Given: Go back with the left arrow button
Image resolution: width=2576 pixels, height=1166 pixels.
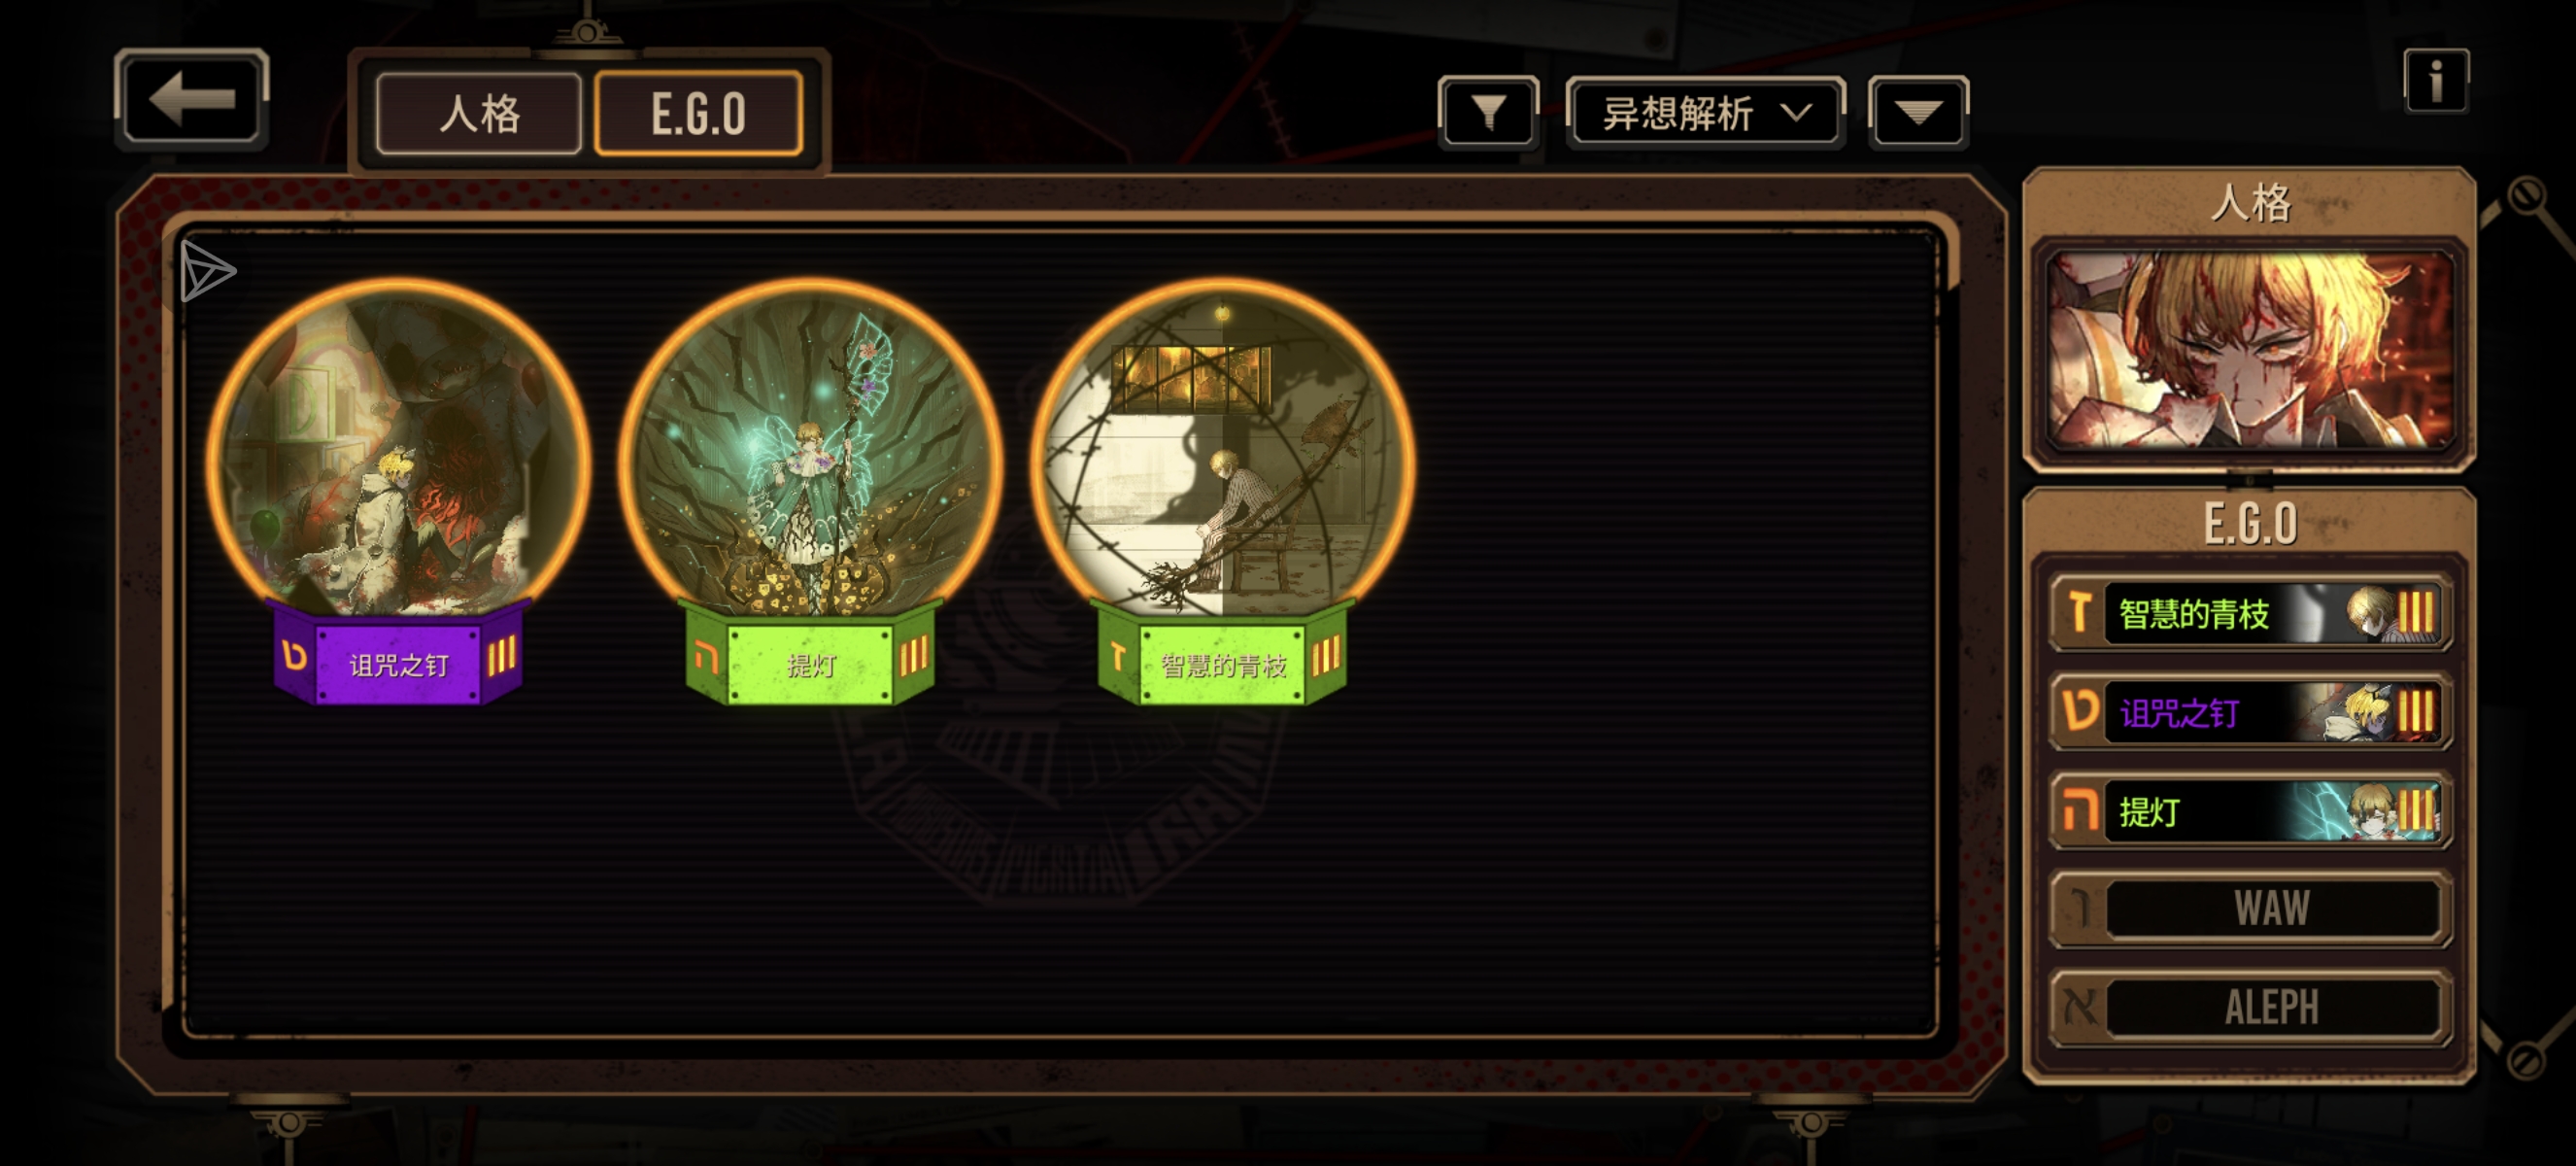Looking at the screenshot, I should click(191, 99).
